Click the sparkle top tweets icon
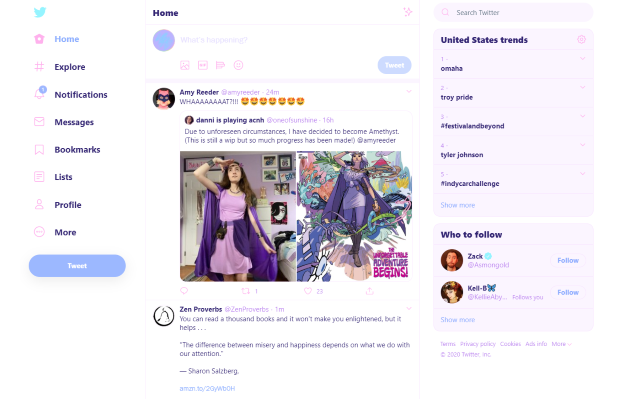The height and width of the screenshot is (399, 626). [408, 12]
